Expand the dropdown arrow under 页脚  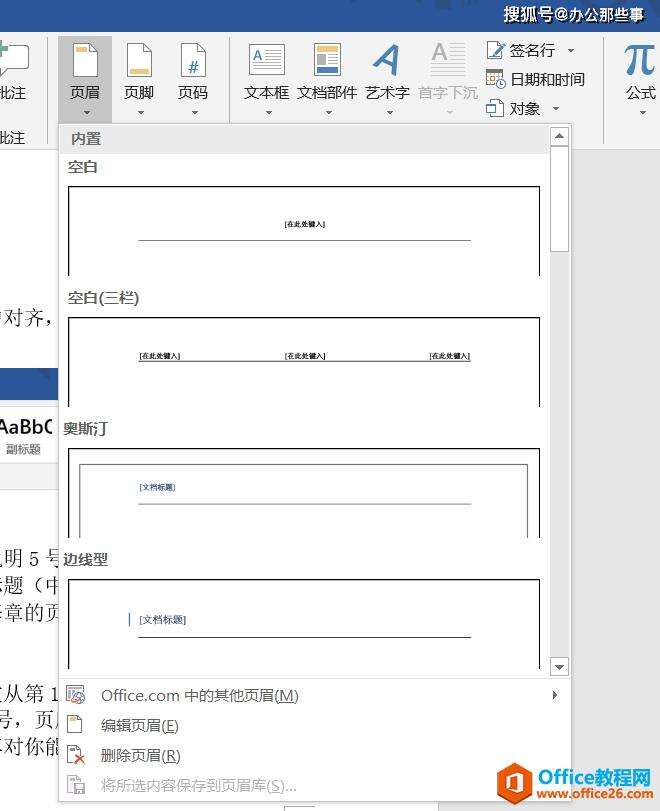click(x=141, y=112)
